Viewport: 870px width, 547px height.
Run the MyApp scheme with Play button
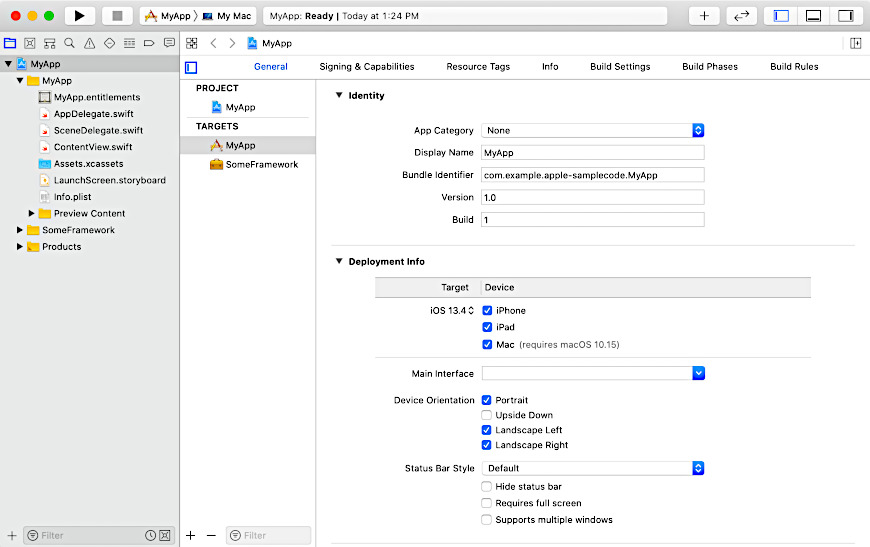coord(79,16)
